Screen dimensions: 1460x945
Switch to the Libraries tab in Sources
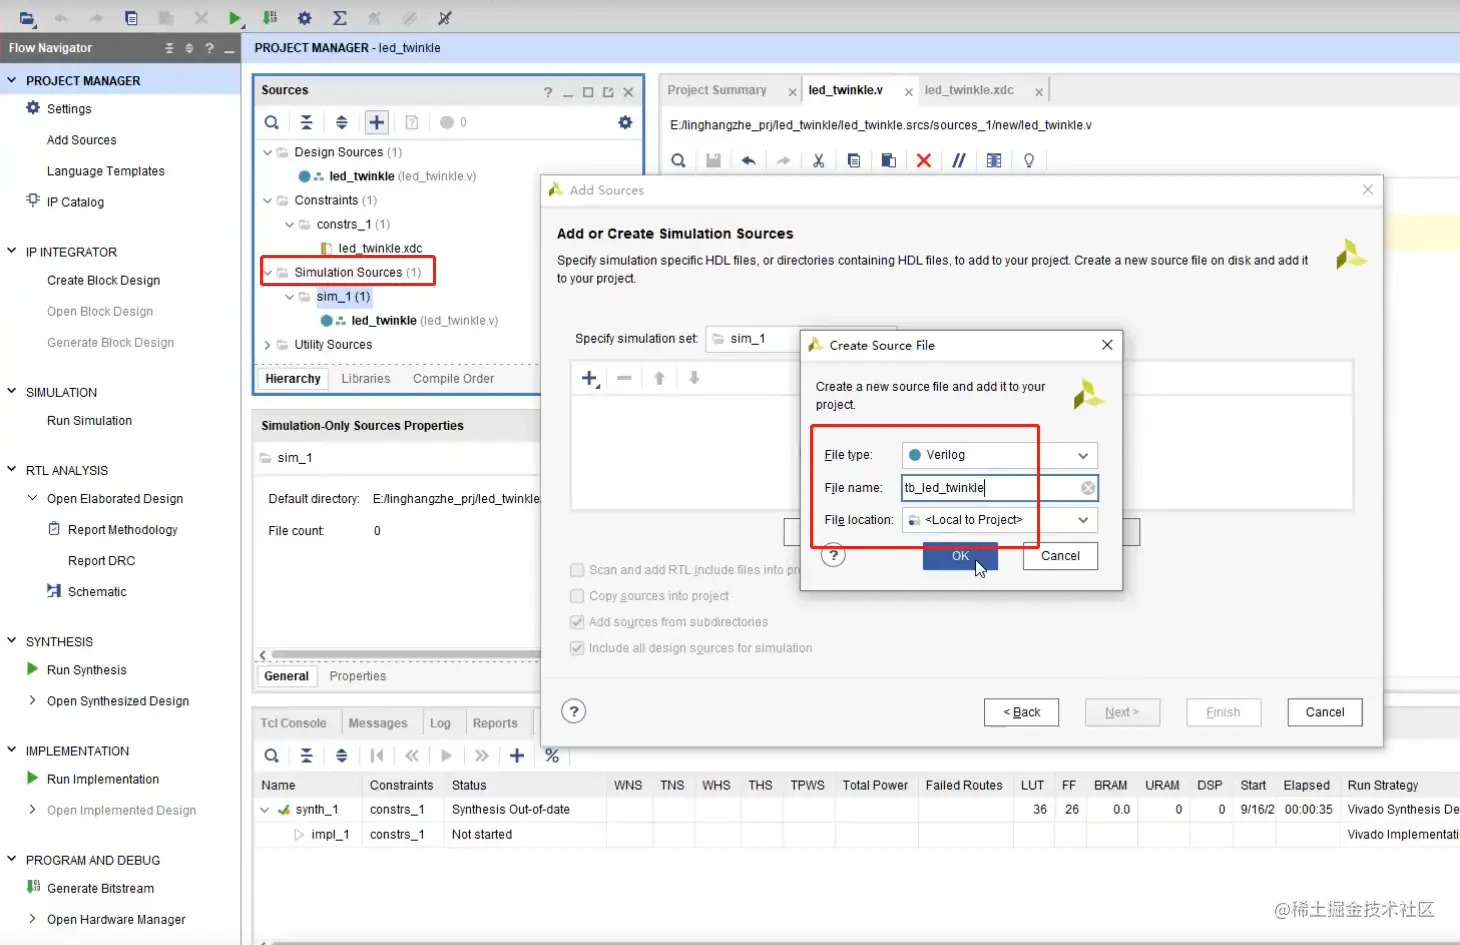coord(366,379)
